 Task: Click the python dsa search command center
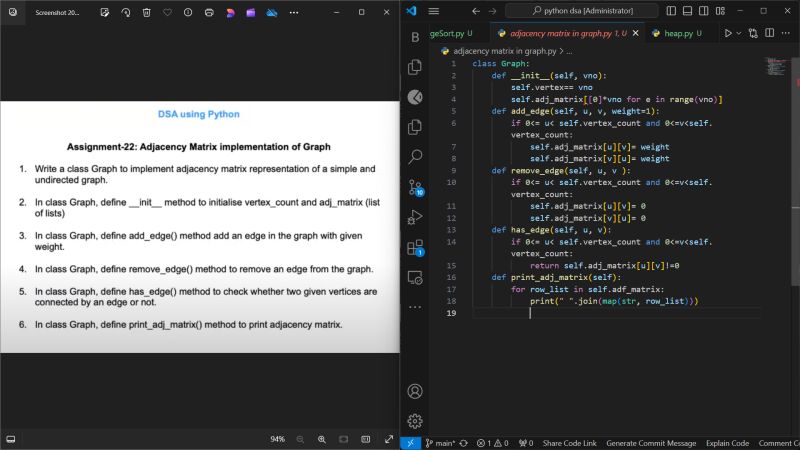click(x=582, y=11)
